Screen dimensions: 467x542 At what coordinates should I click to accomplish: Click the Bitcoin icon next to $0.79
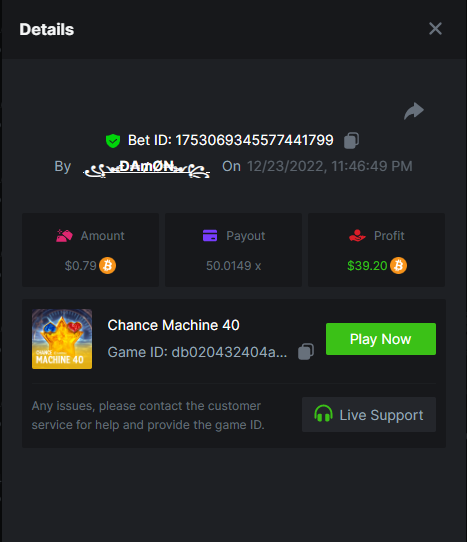tap(108, 265)
